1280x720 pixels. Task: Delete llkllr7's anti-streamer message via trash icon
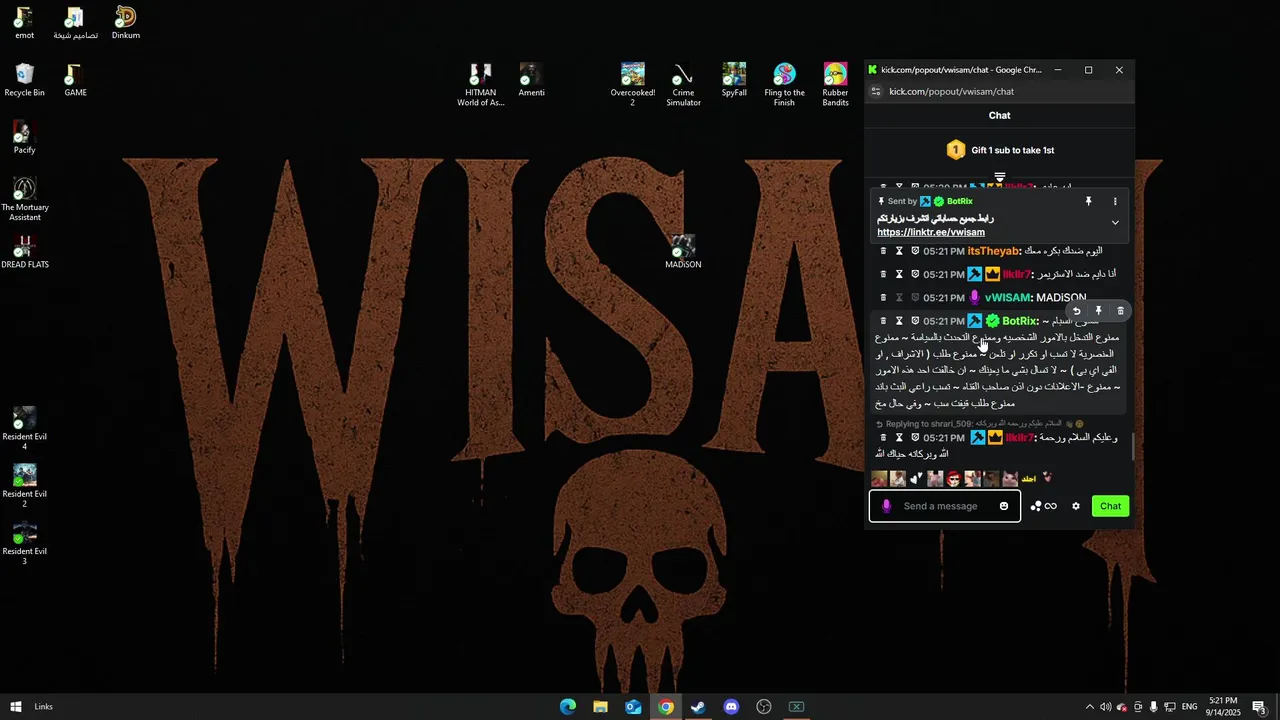883,274
